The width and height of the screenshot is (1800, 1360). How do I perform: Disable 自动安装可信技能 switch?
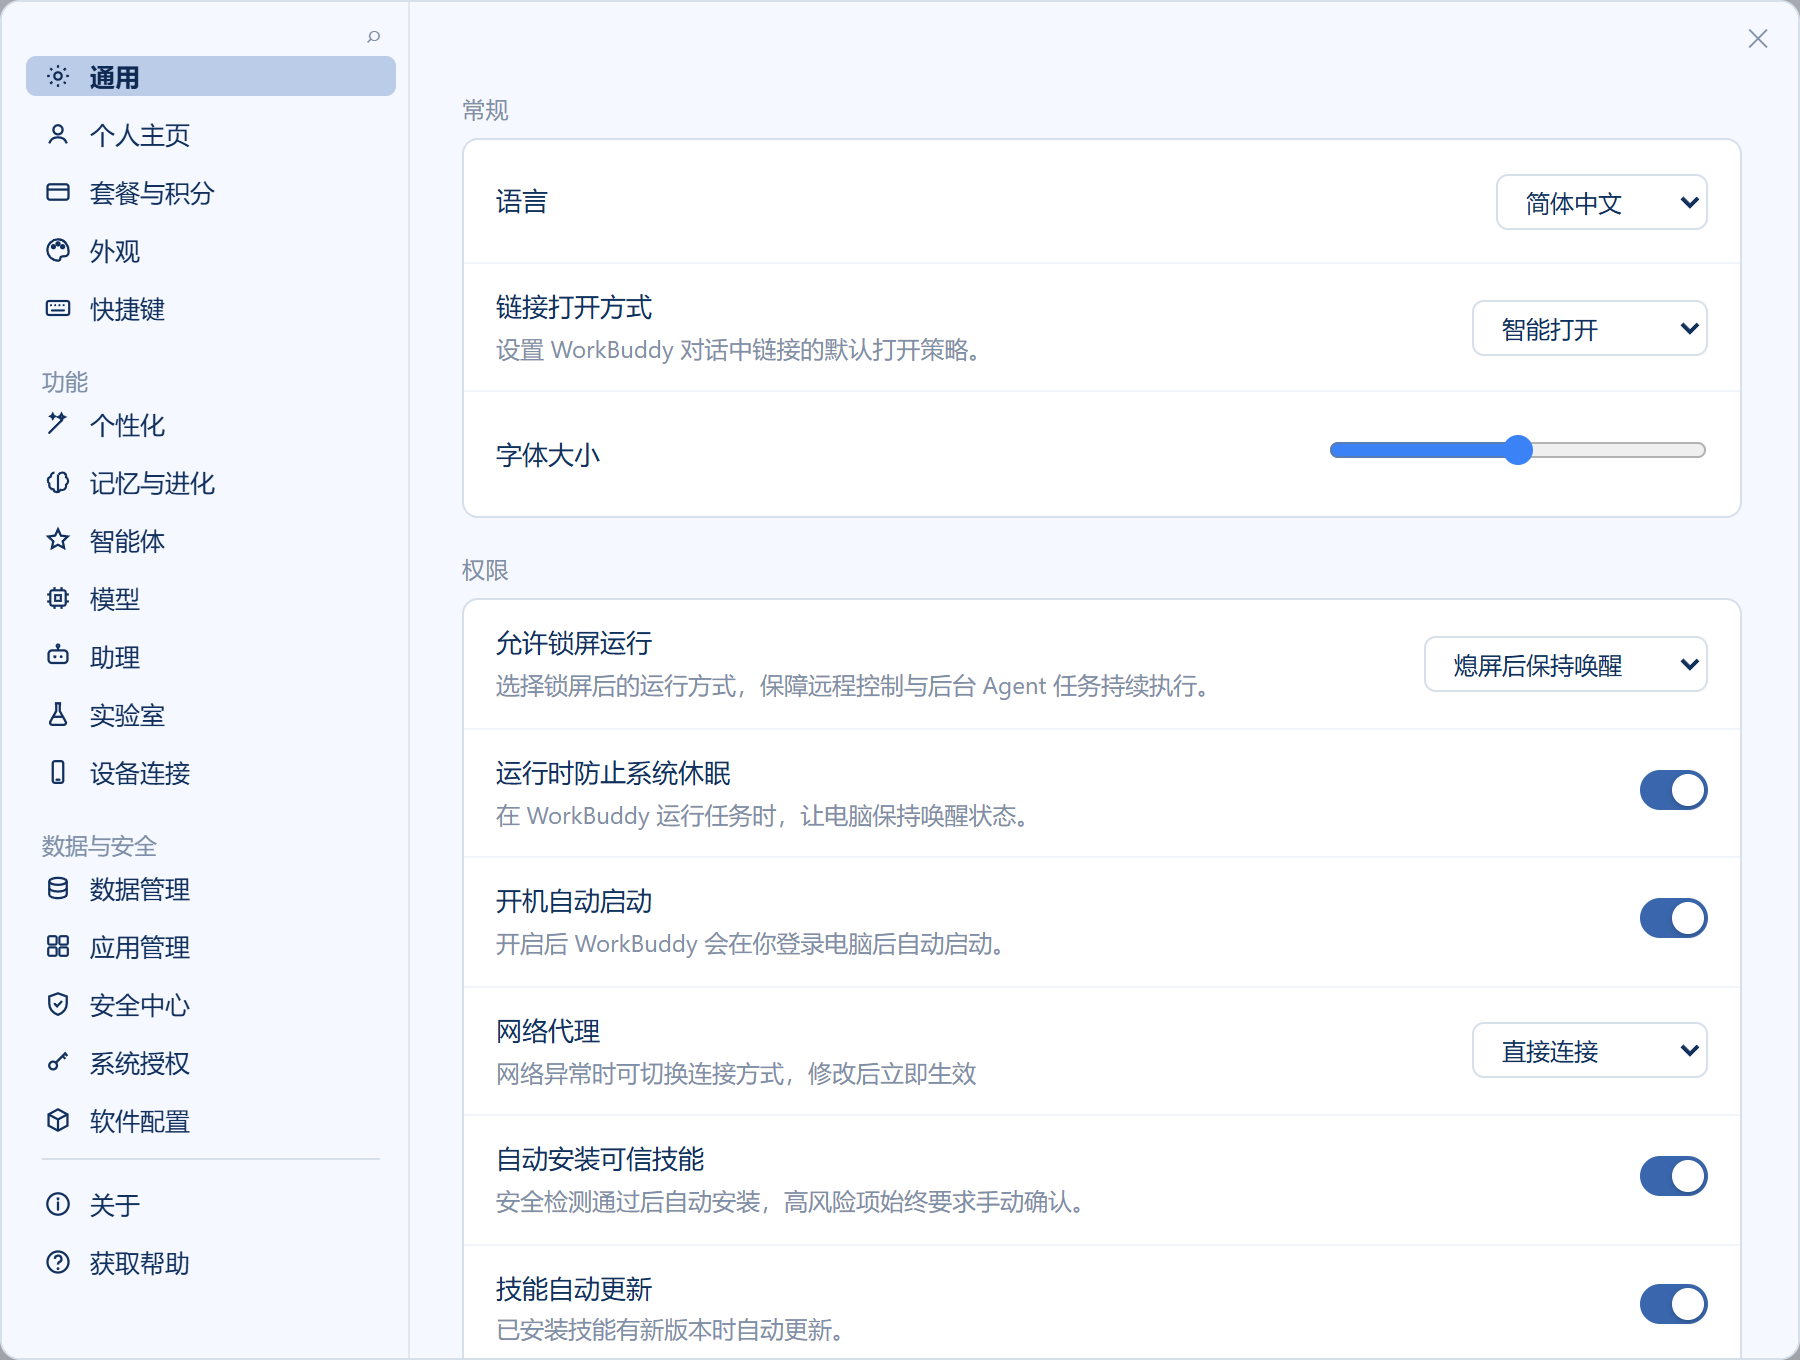coord(1673,1176)
